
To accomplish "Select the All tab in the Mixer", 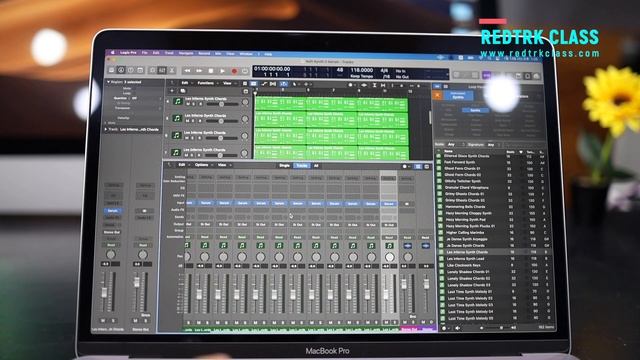I will tap(316, 166).
